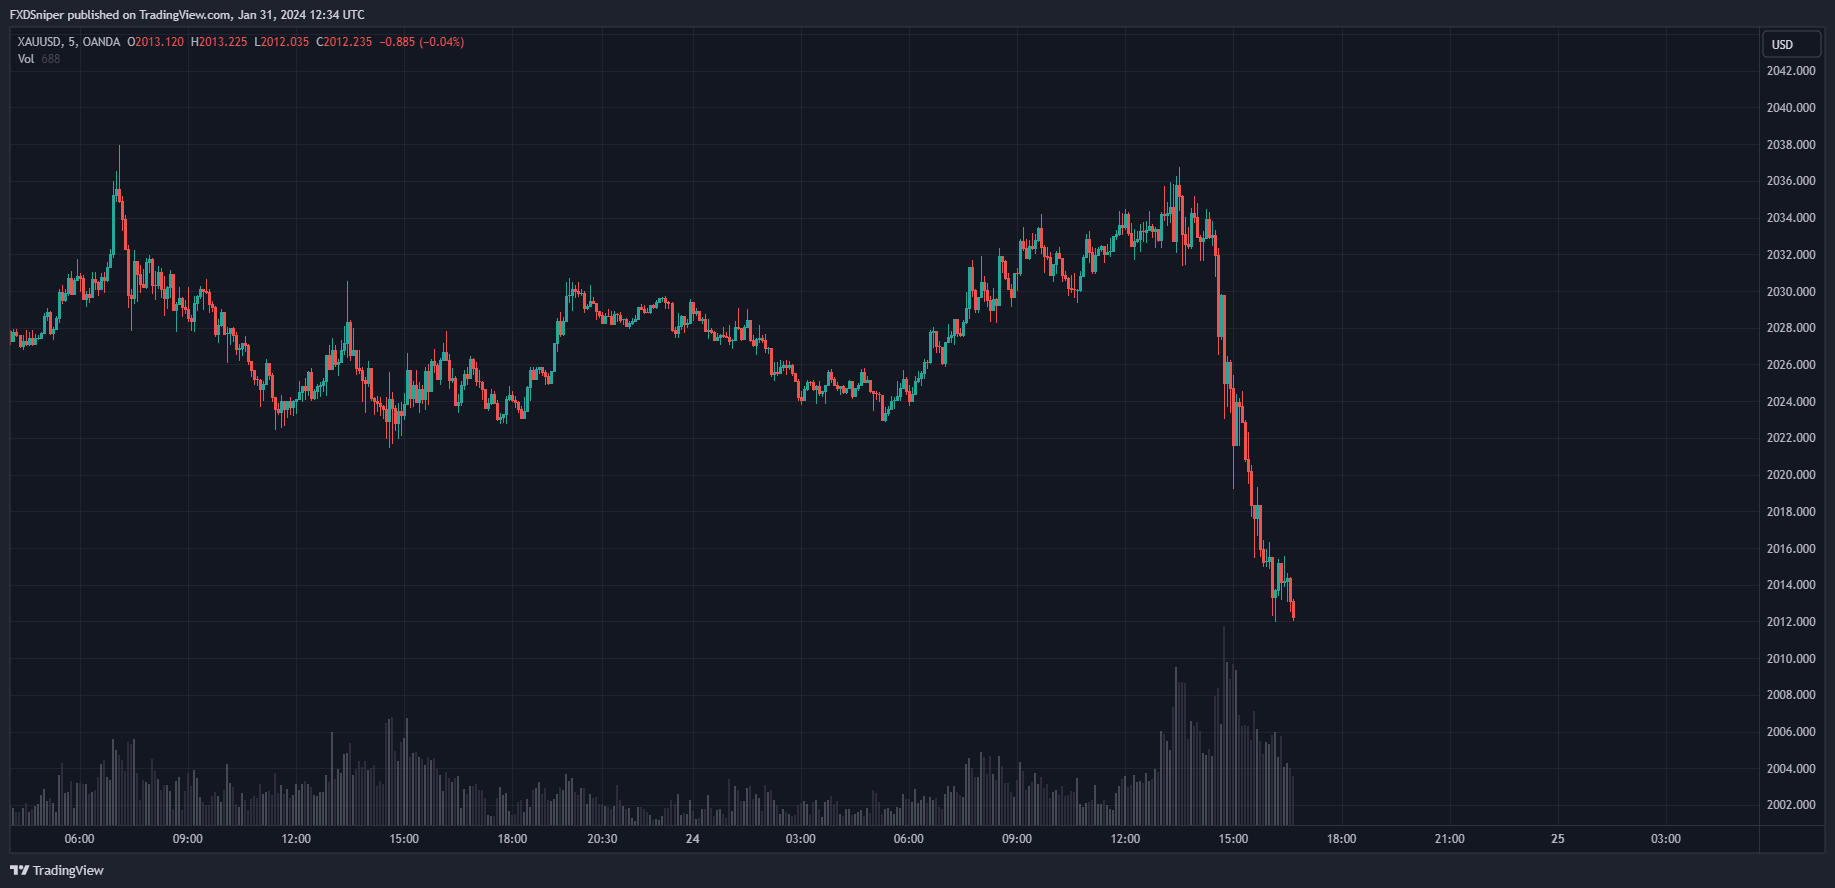Click the high price value H2013.225
1835x888 pixels.
219,42
